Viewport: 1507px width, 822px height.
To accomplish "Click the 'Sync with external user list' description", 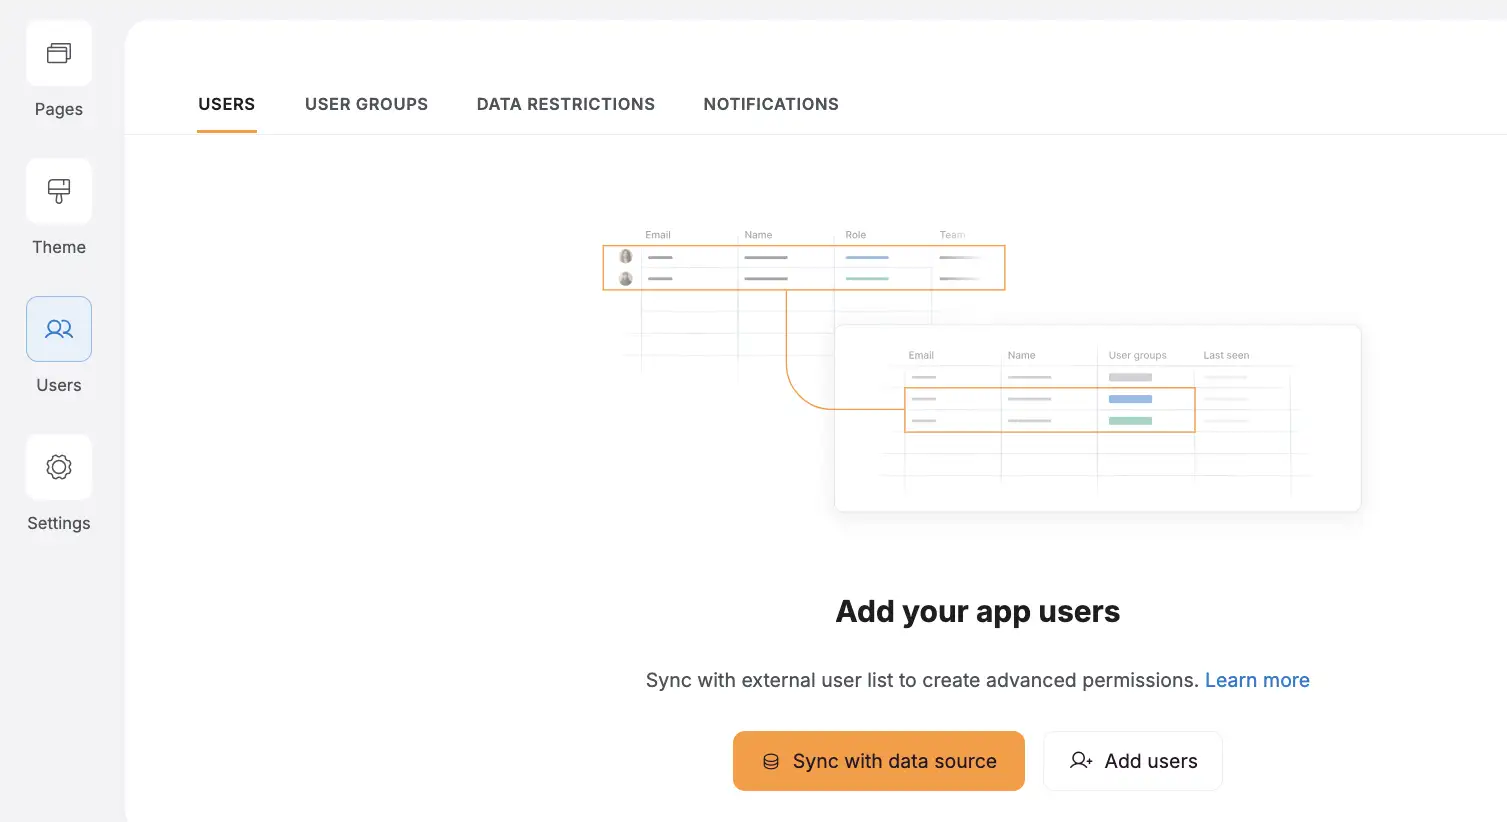I will [x=922, y=680].
